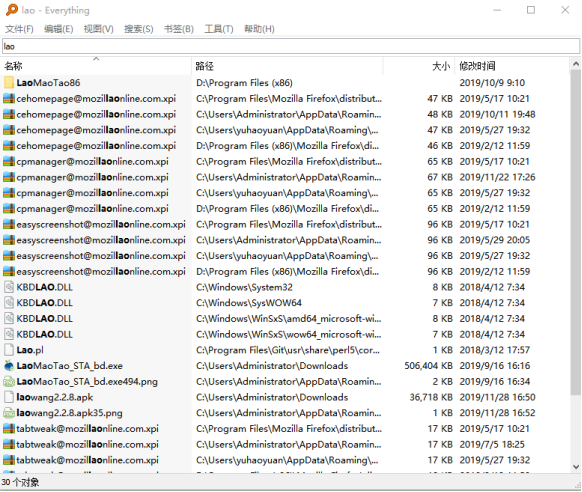Screen dimensions: 582x492
Task: Click the scrollbar up arrow
Action: [576, 64]
